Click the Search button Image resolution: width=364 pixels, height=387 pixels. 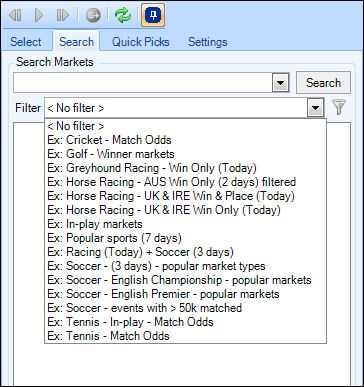[x=323, y=83]
